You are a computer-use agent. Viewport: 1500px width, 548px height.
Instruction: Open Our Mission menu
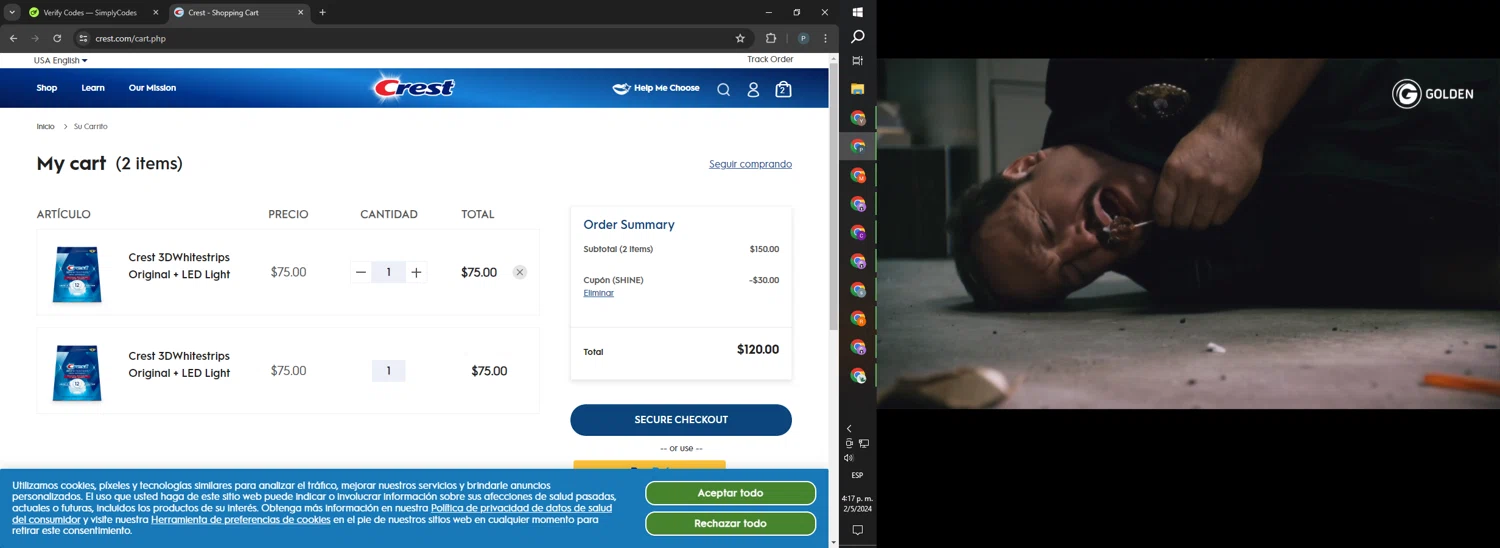tap(152, 88)
